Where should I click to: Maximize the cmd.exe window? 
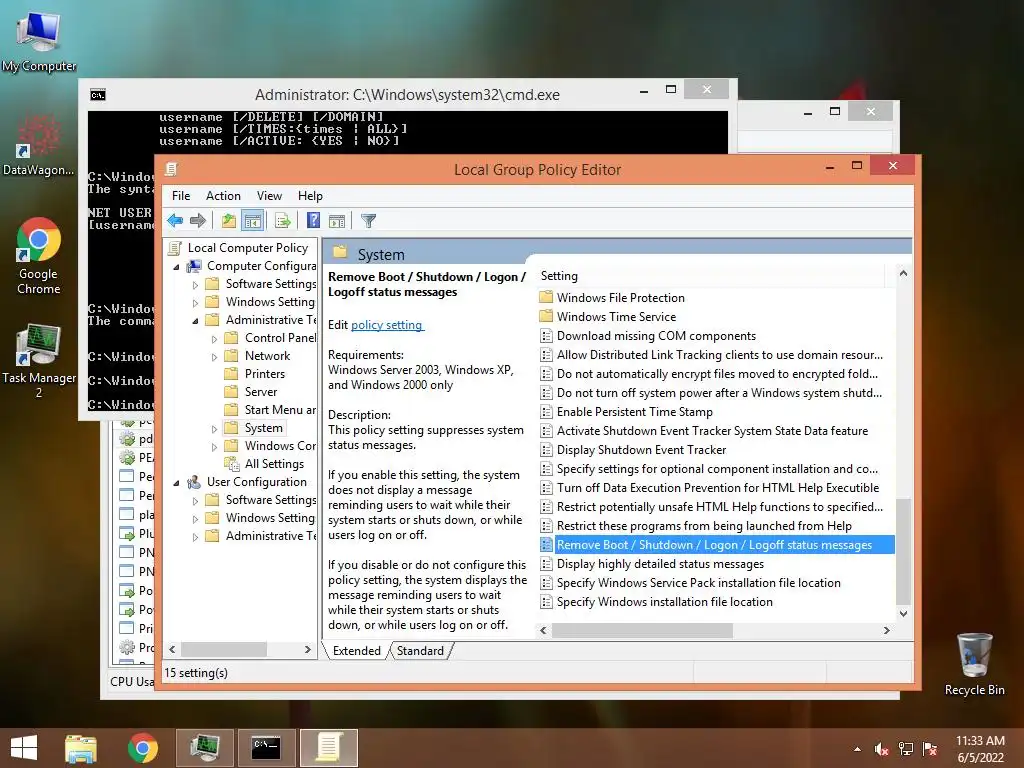tap(671, 89)
